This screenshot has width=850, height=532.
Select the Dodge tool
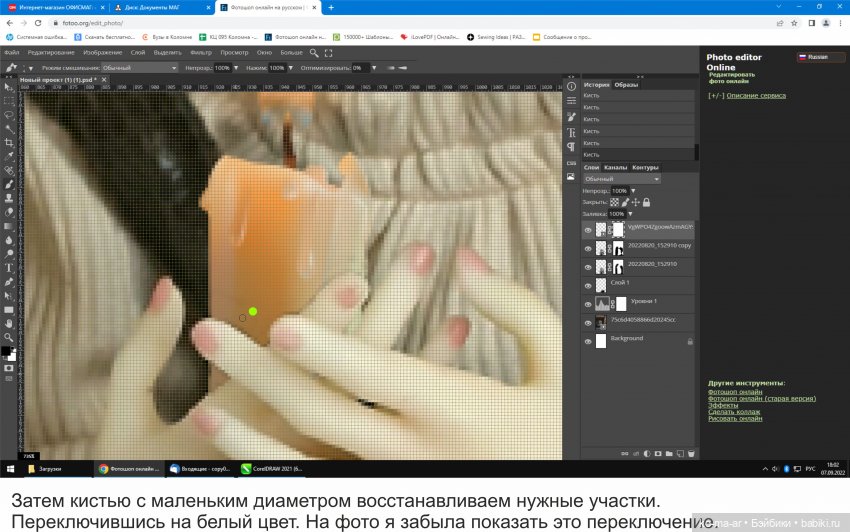click(x=9, y=254)
